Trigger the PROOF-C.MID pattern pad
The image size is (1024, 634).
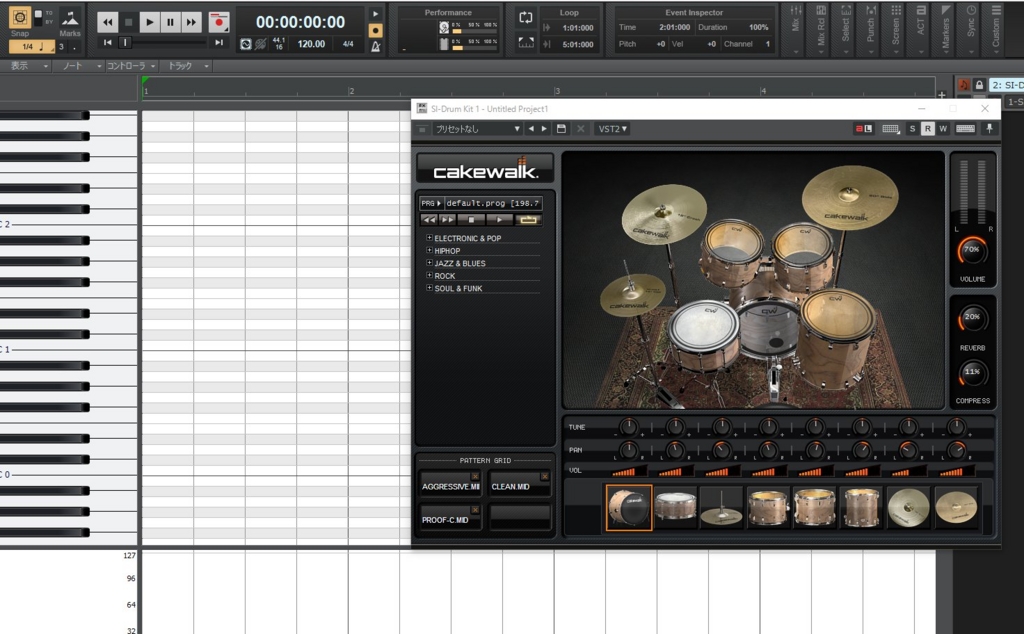coord(451,517)
